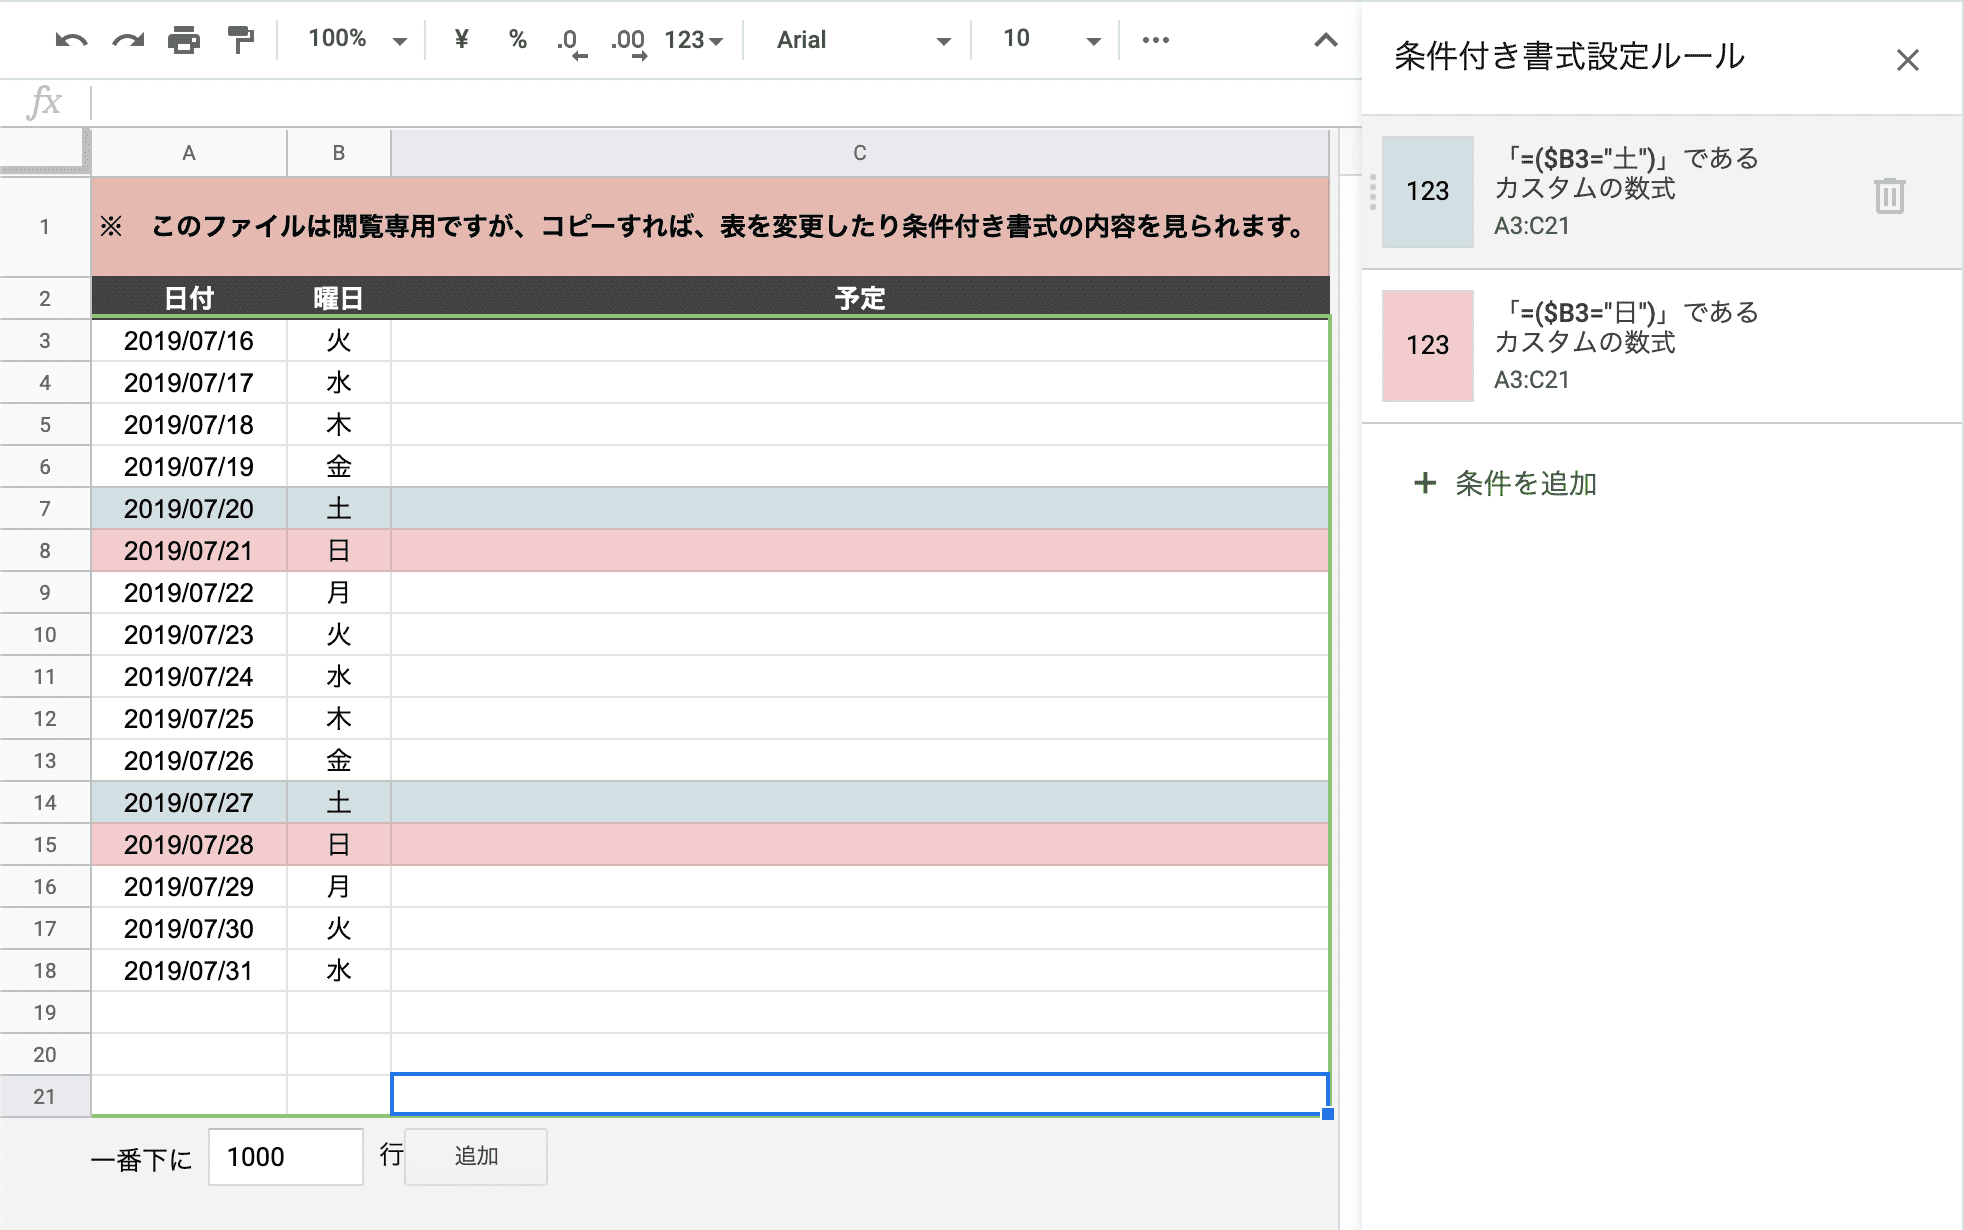Select cell with date 2019/07/28
The height and width of the screenshot is (1230, 1964).
pyautogui.click(x=189, y=845)
